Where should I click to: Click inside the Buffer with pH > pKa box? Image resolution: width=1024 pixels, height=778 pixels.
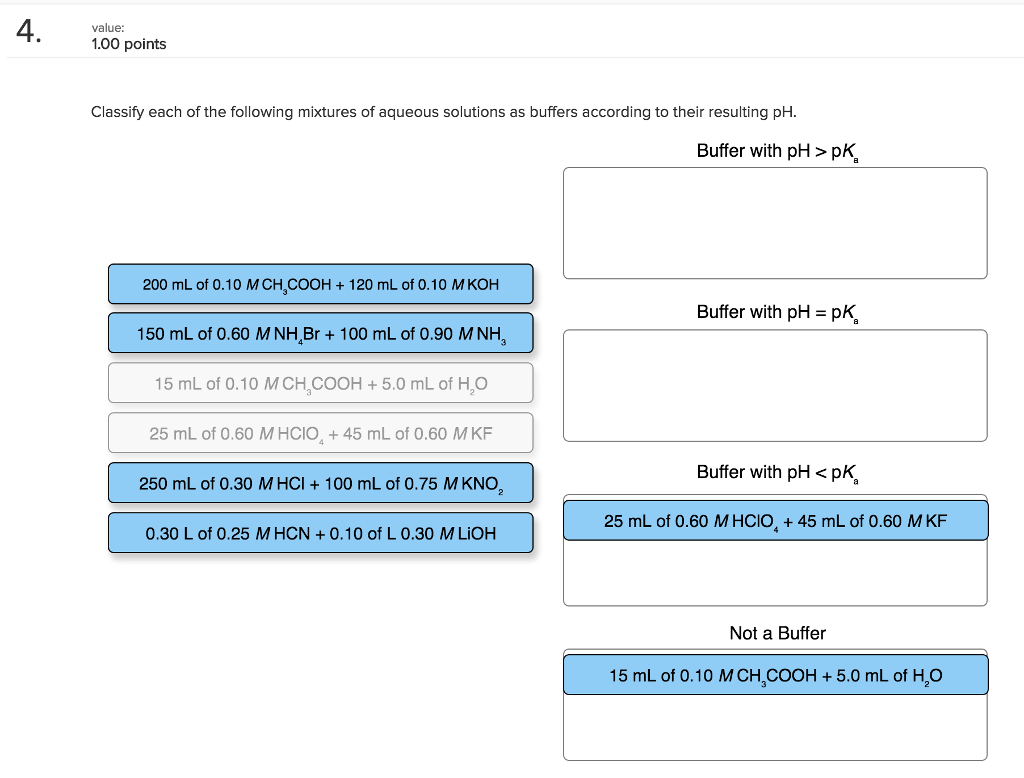[775, 223]
